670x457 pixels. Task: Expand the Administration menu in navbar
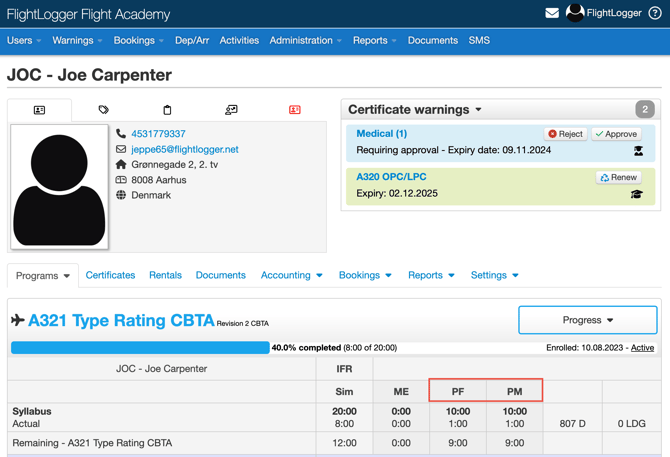click(x=305, y=41)
